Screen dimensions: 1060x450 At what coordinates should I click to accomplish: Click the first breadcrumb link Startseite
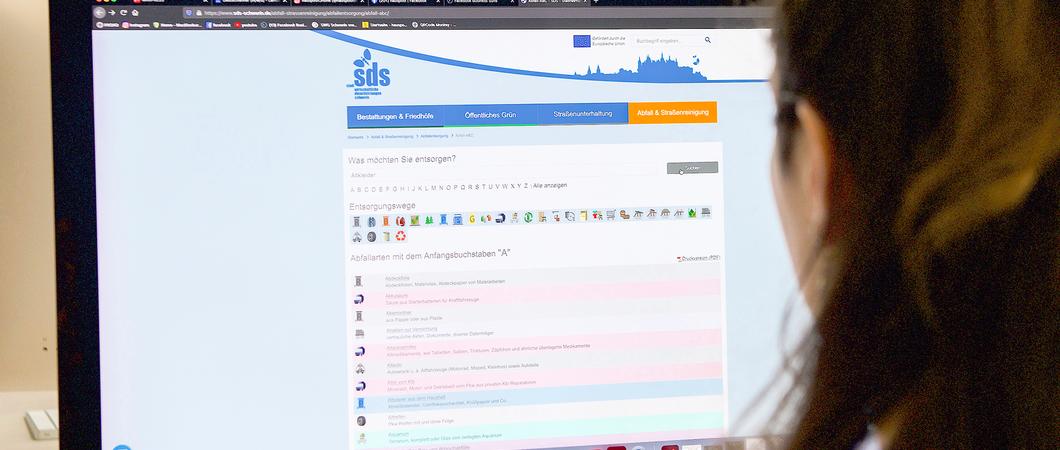(356, 137)
